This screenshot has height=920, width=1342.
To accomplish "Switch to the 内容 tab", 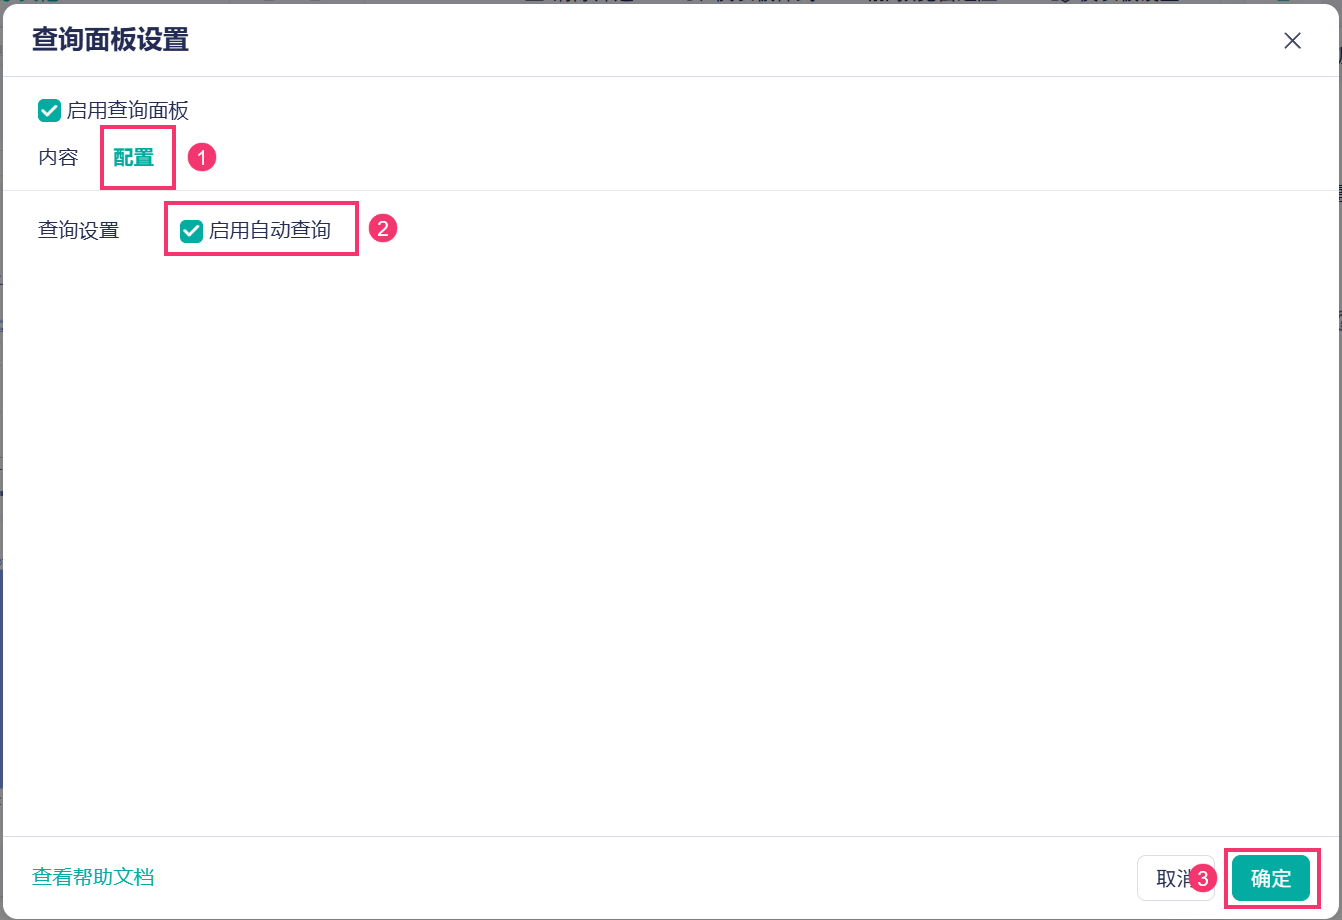I will (x=58, y=158).
